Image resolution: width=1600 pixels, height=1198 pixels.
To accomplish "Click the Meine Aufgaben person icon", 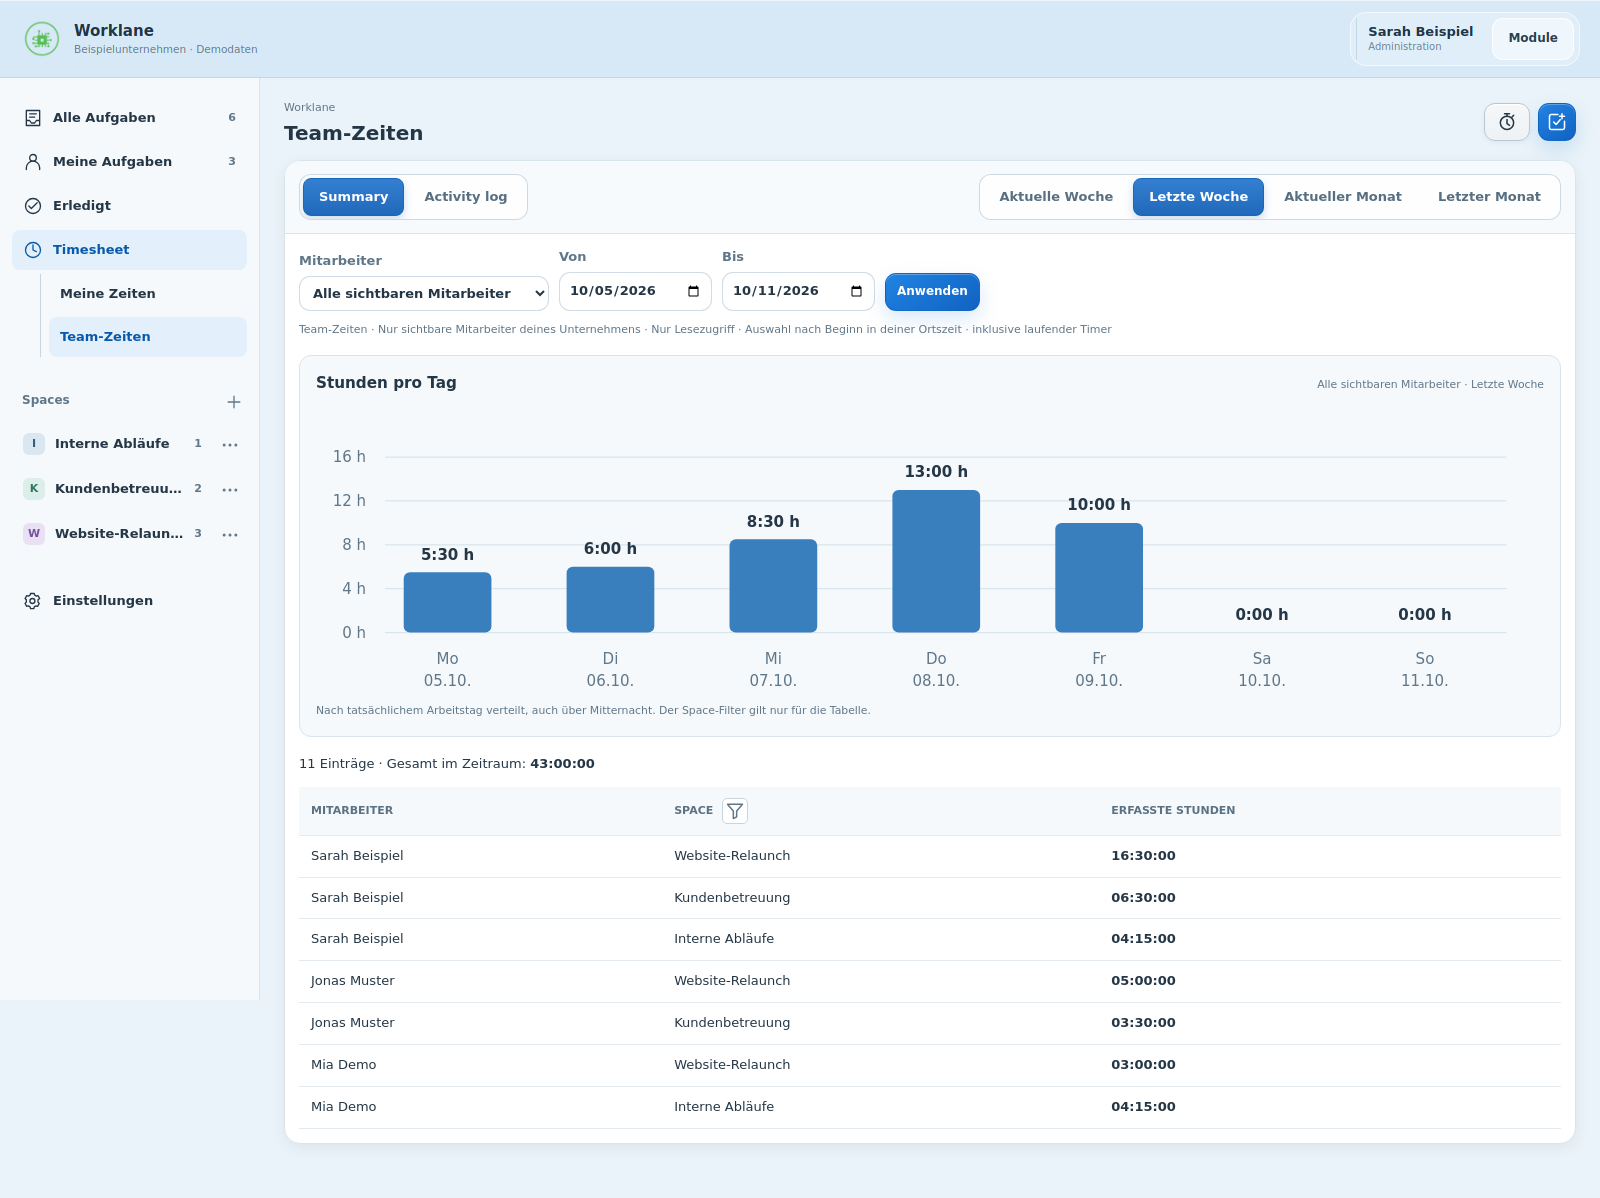I will [33, 162].
